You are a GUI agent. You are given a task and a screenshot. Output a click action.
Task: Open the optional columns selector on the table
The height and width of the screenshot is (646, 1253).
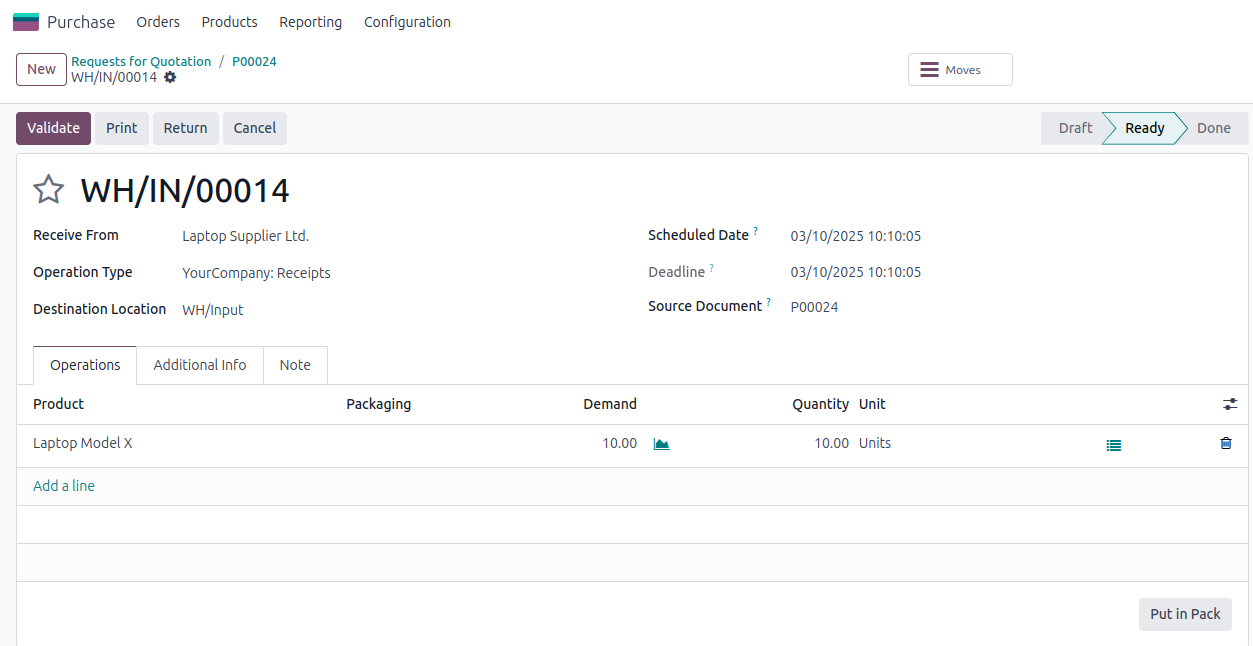1229,404
